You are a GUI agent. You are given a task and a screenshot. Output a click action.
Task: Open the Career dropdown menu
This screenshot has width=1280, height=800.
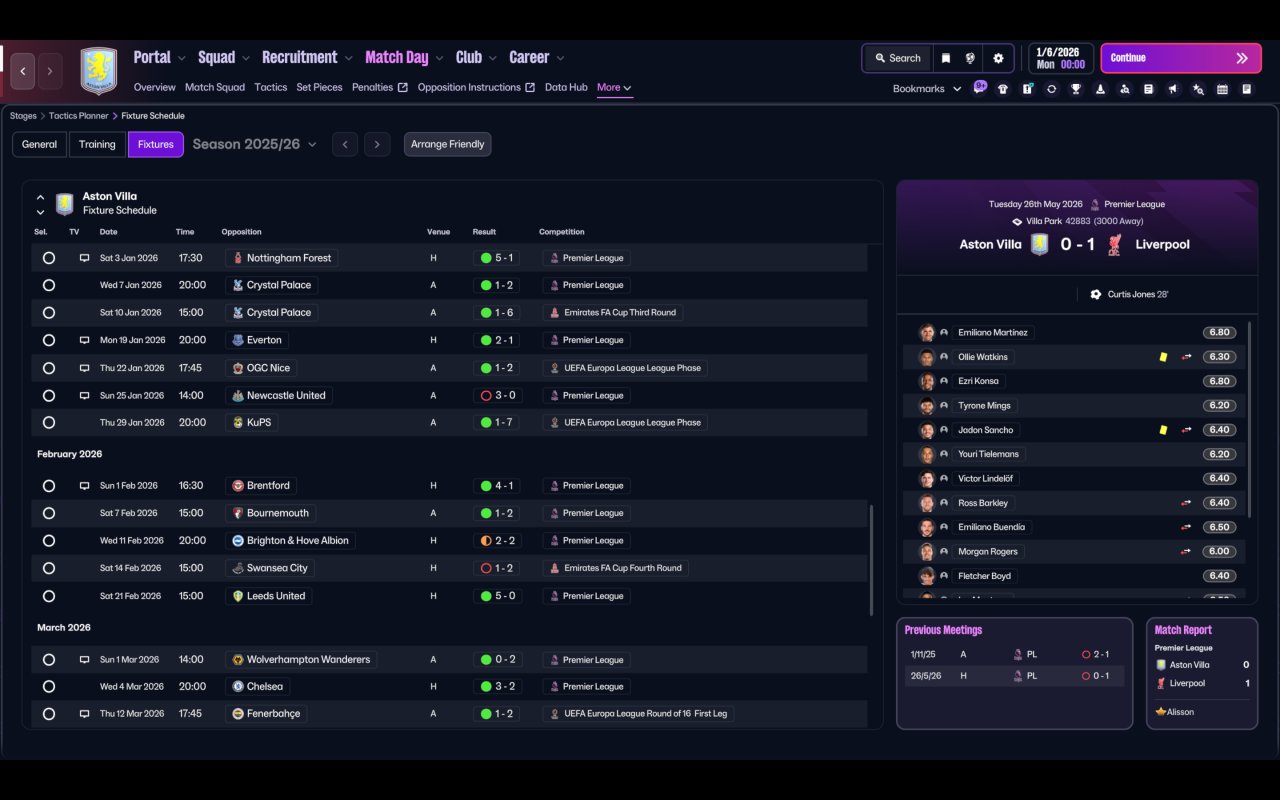coord(537,58)
